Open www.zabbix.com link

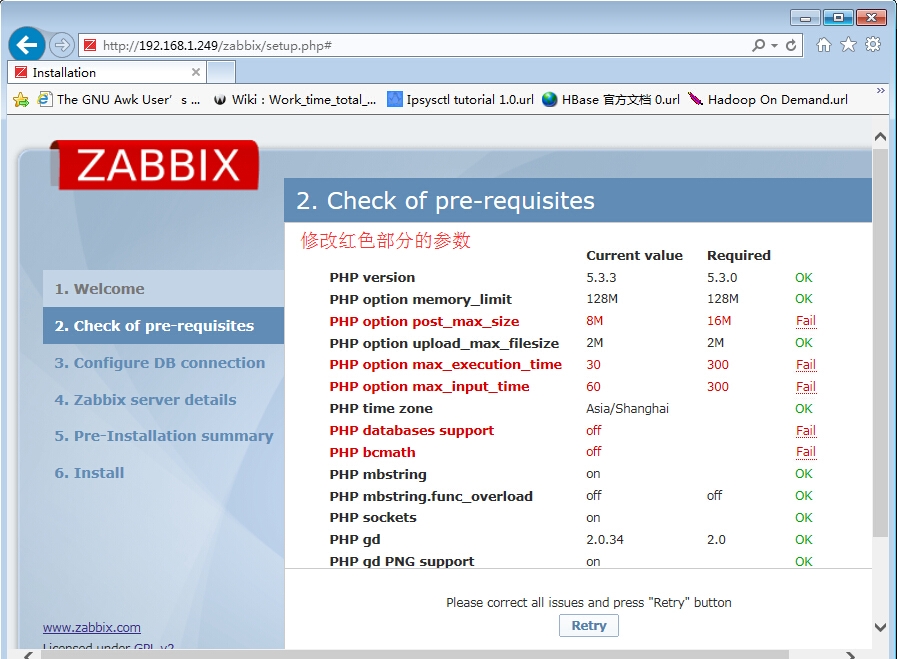92,628
